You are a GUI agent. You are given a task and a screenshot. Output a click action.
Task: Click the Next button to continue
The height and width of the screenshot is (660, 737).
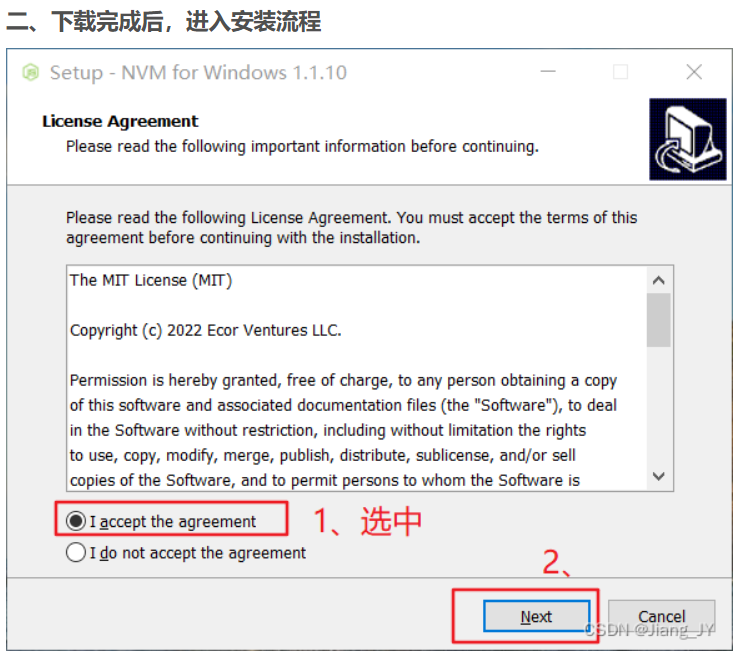[x=536, y=616]
